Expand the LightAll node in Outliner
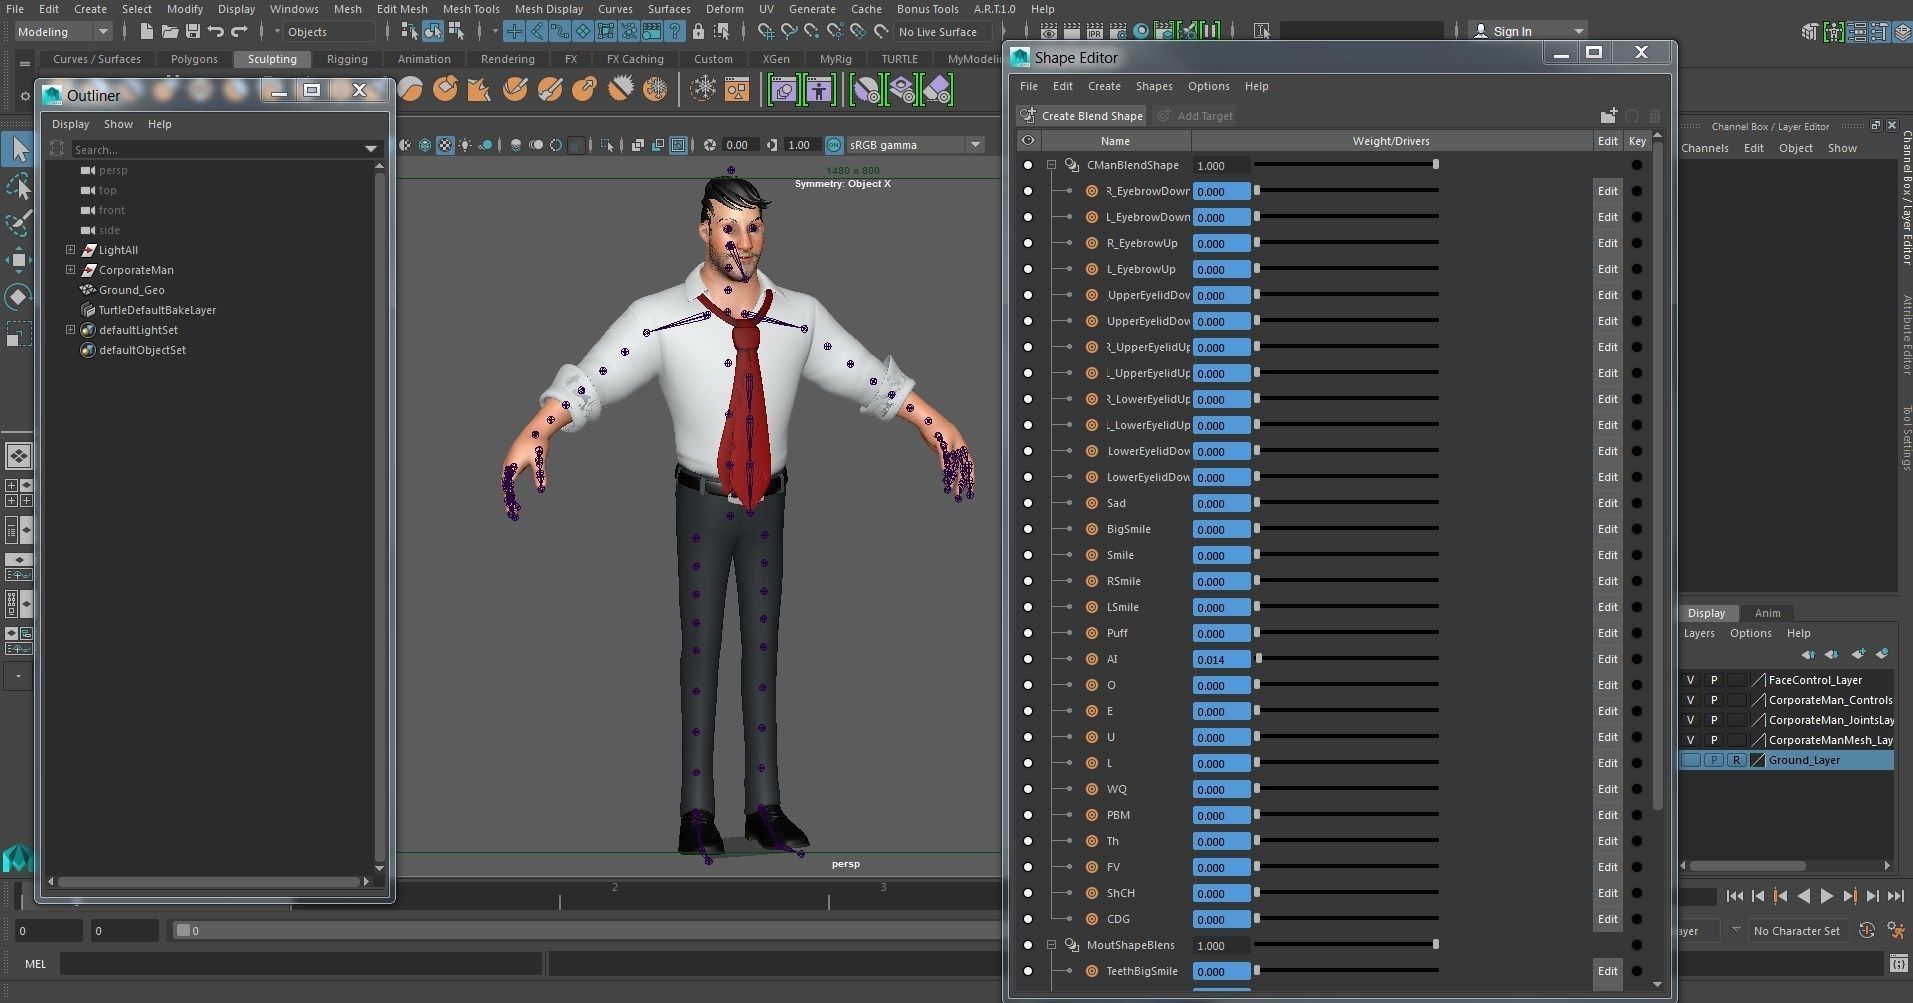Viewport: 1913px width, 1003px height. tap(70, 250)
